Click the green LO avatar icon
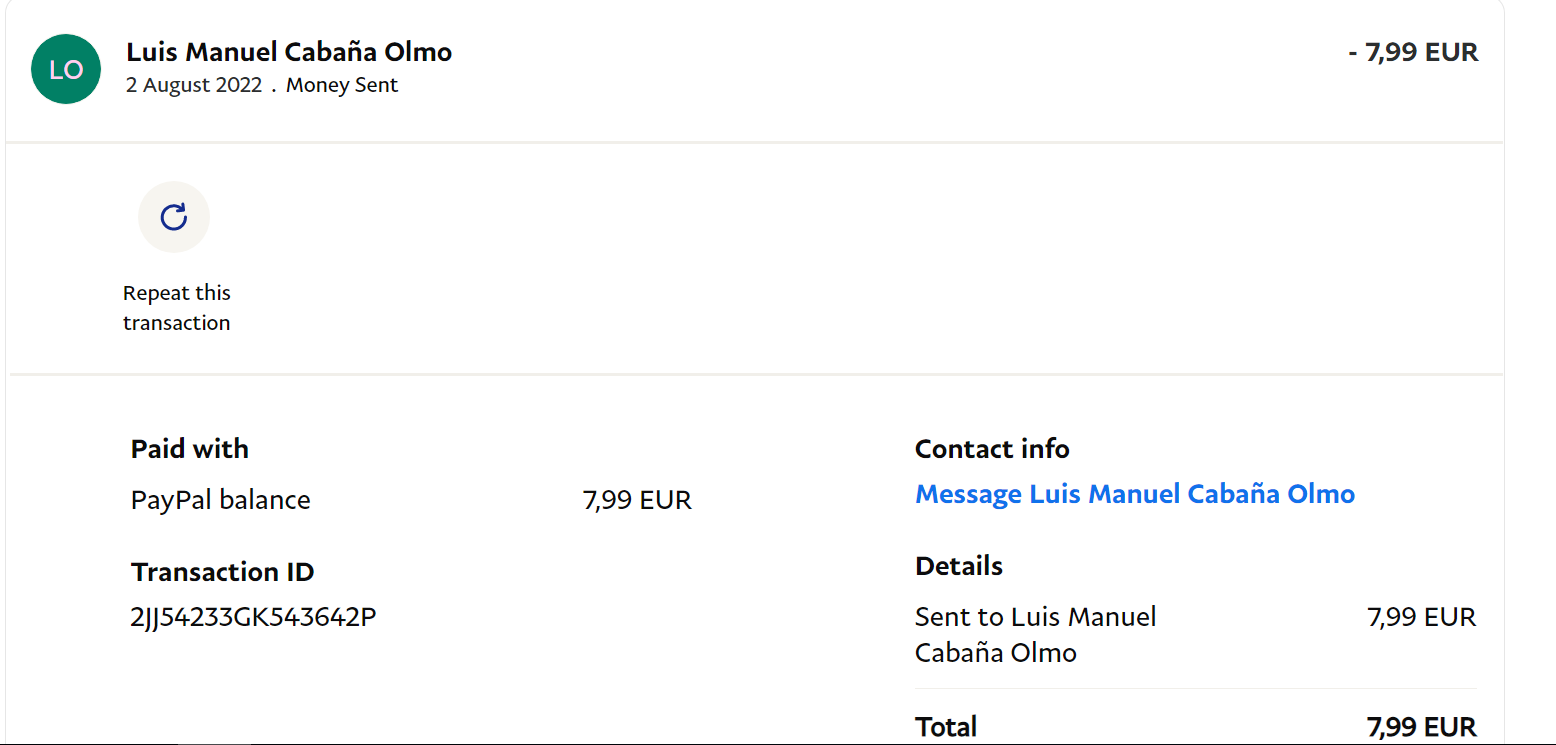This screenshot has width=1556, height=745. coord(66,69)
